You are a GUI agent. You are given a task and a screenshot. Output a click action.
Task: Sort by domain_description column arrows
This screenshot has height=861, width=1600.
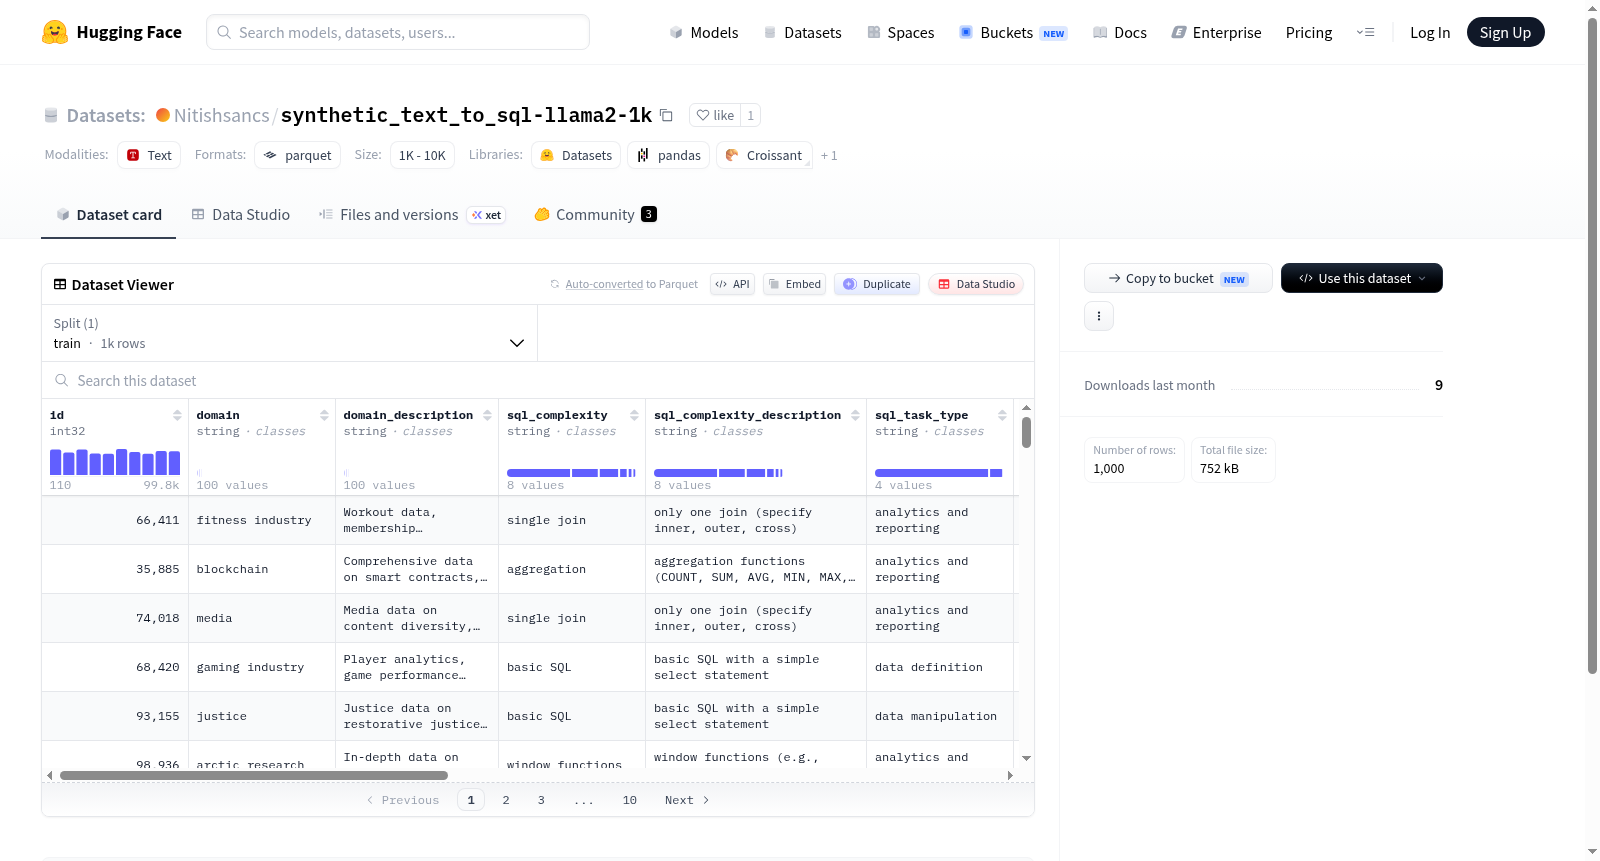click(x=487, y=415)
